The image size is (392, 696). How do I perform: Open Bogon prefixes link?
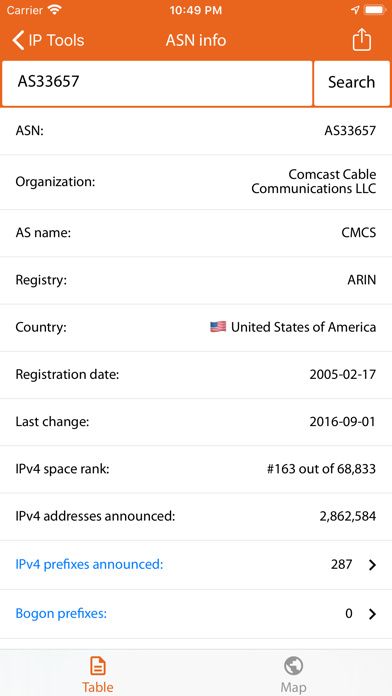click(61, 614)
